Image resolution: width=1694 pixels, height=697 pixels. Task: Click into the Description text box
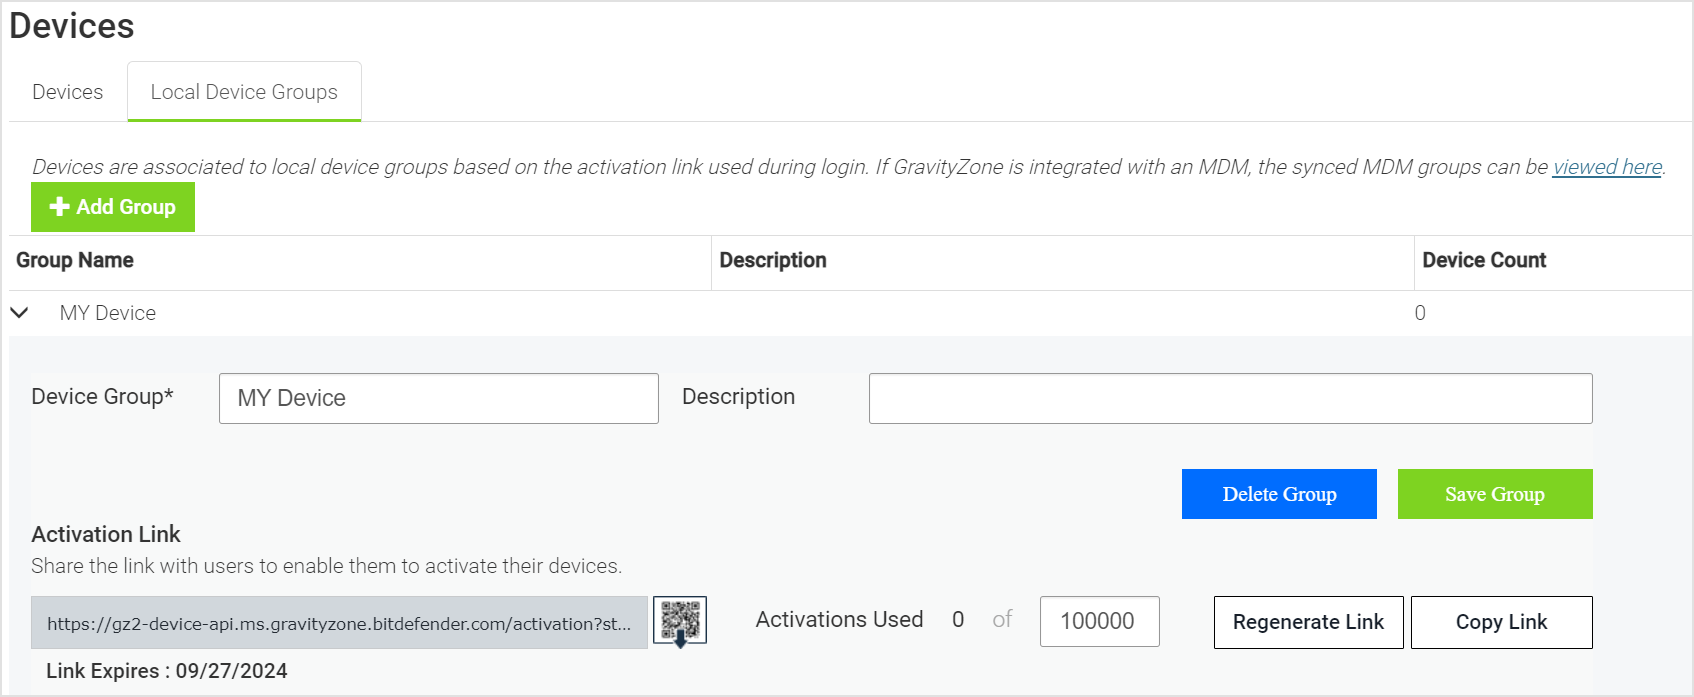point(1230,398)
